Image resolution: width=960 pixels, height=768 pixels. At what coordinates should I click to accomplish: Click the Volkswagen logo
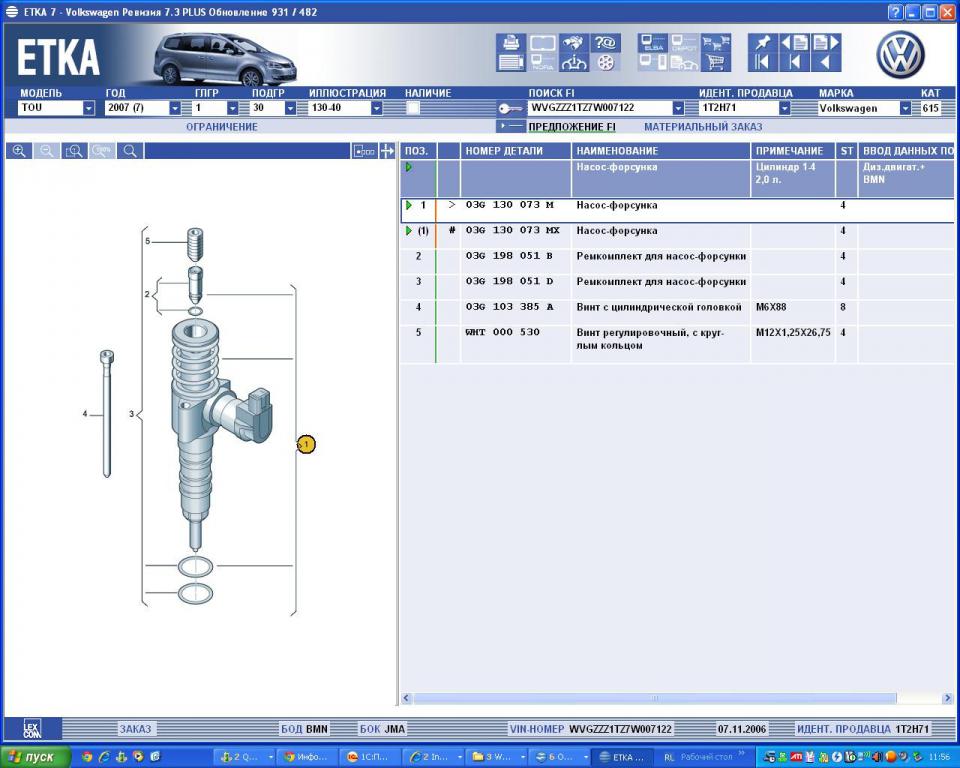click(900, 55)
